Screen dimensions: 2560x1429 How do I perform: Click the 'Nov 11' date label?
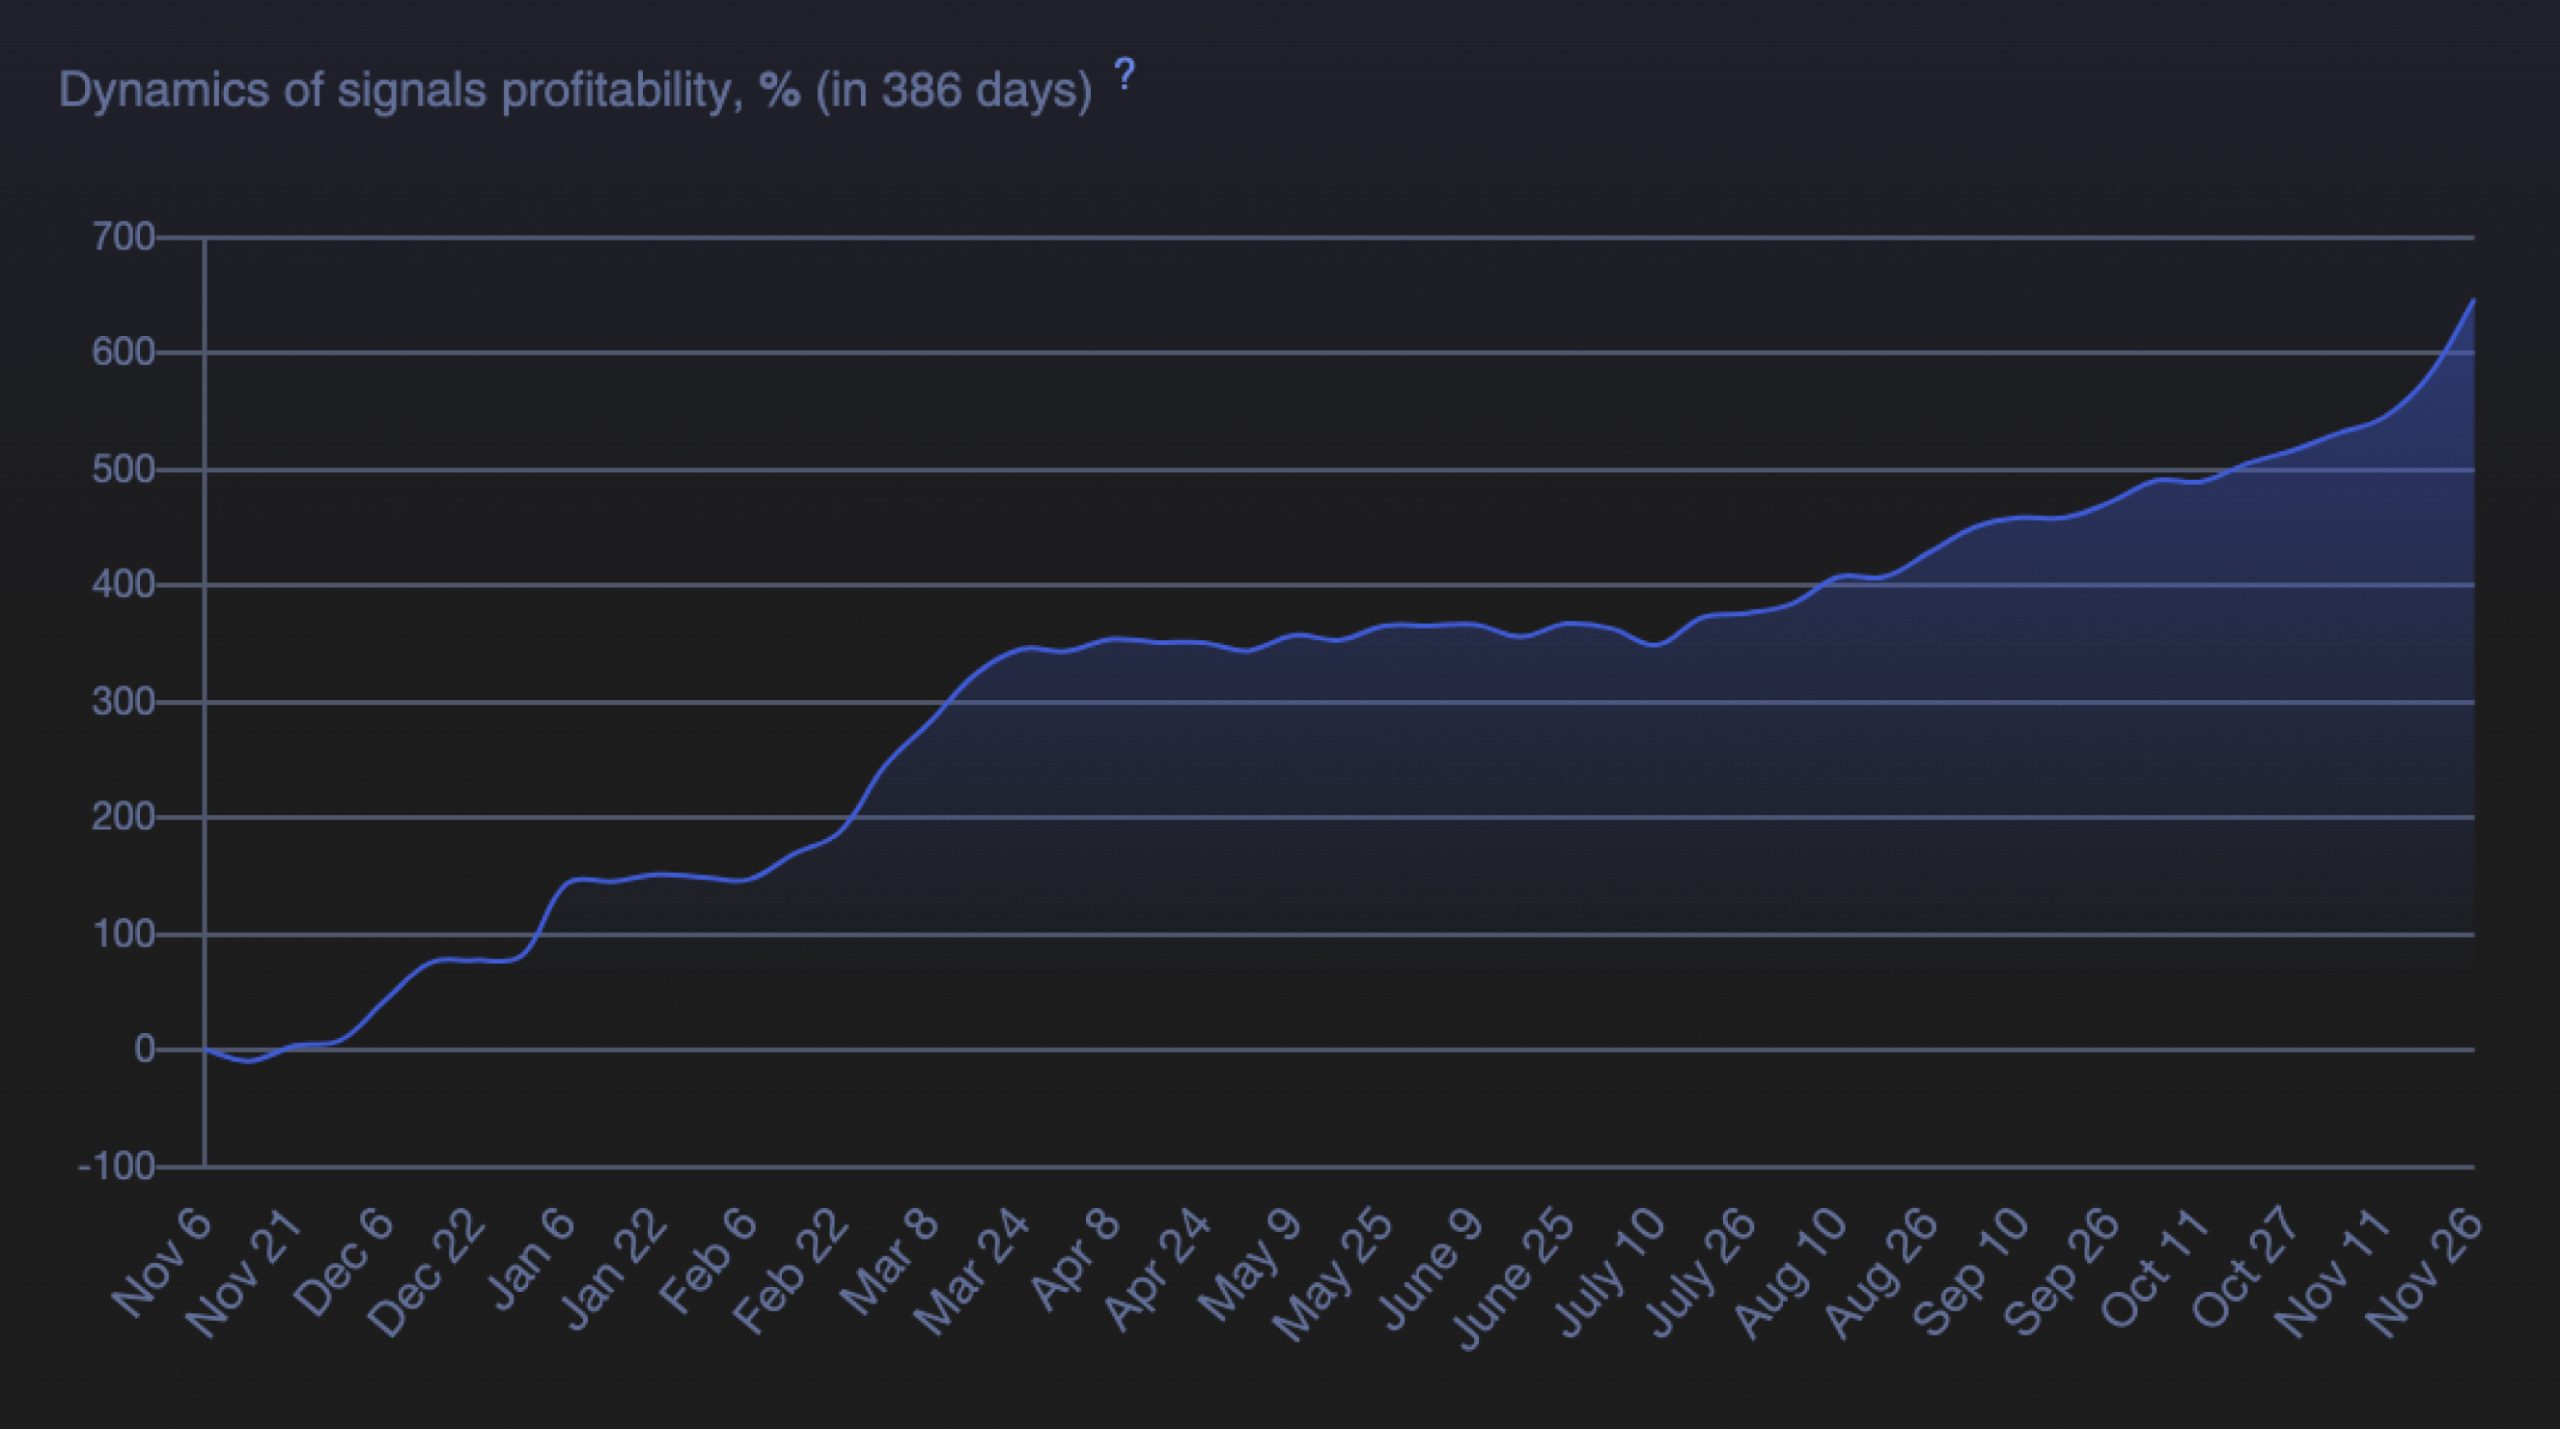click(x=2333, y=1273)
